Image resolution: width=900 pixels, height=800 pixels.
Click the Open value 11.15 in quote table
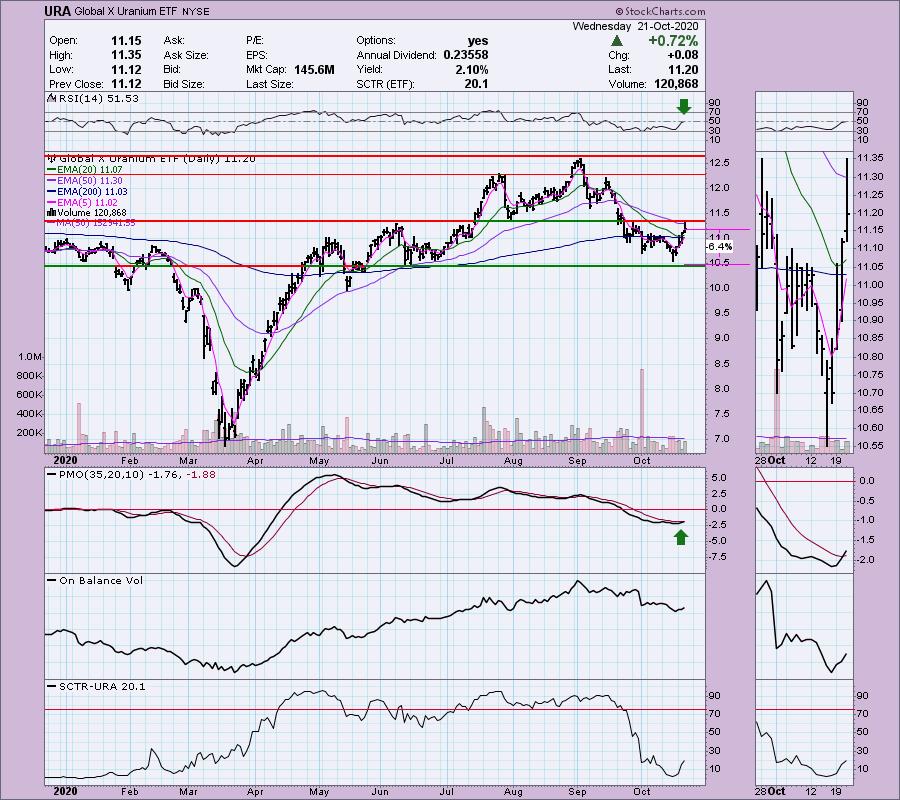[x=126, y=41]
